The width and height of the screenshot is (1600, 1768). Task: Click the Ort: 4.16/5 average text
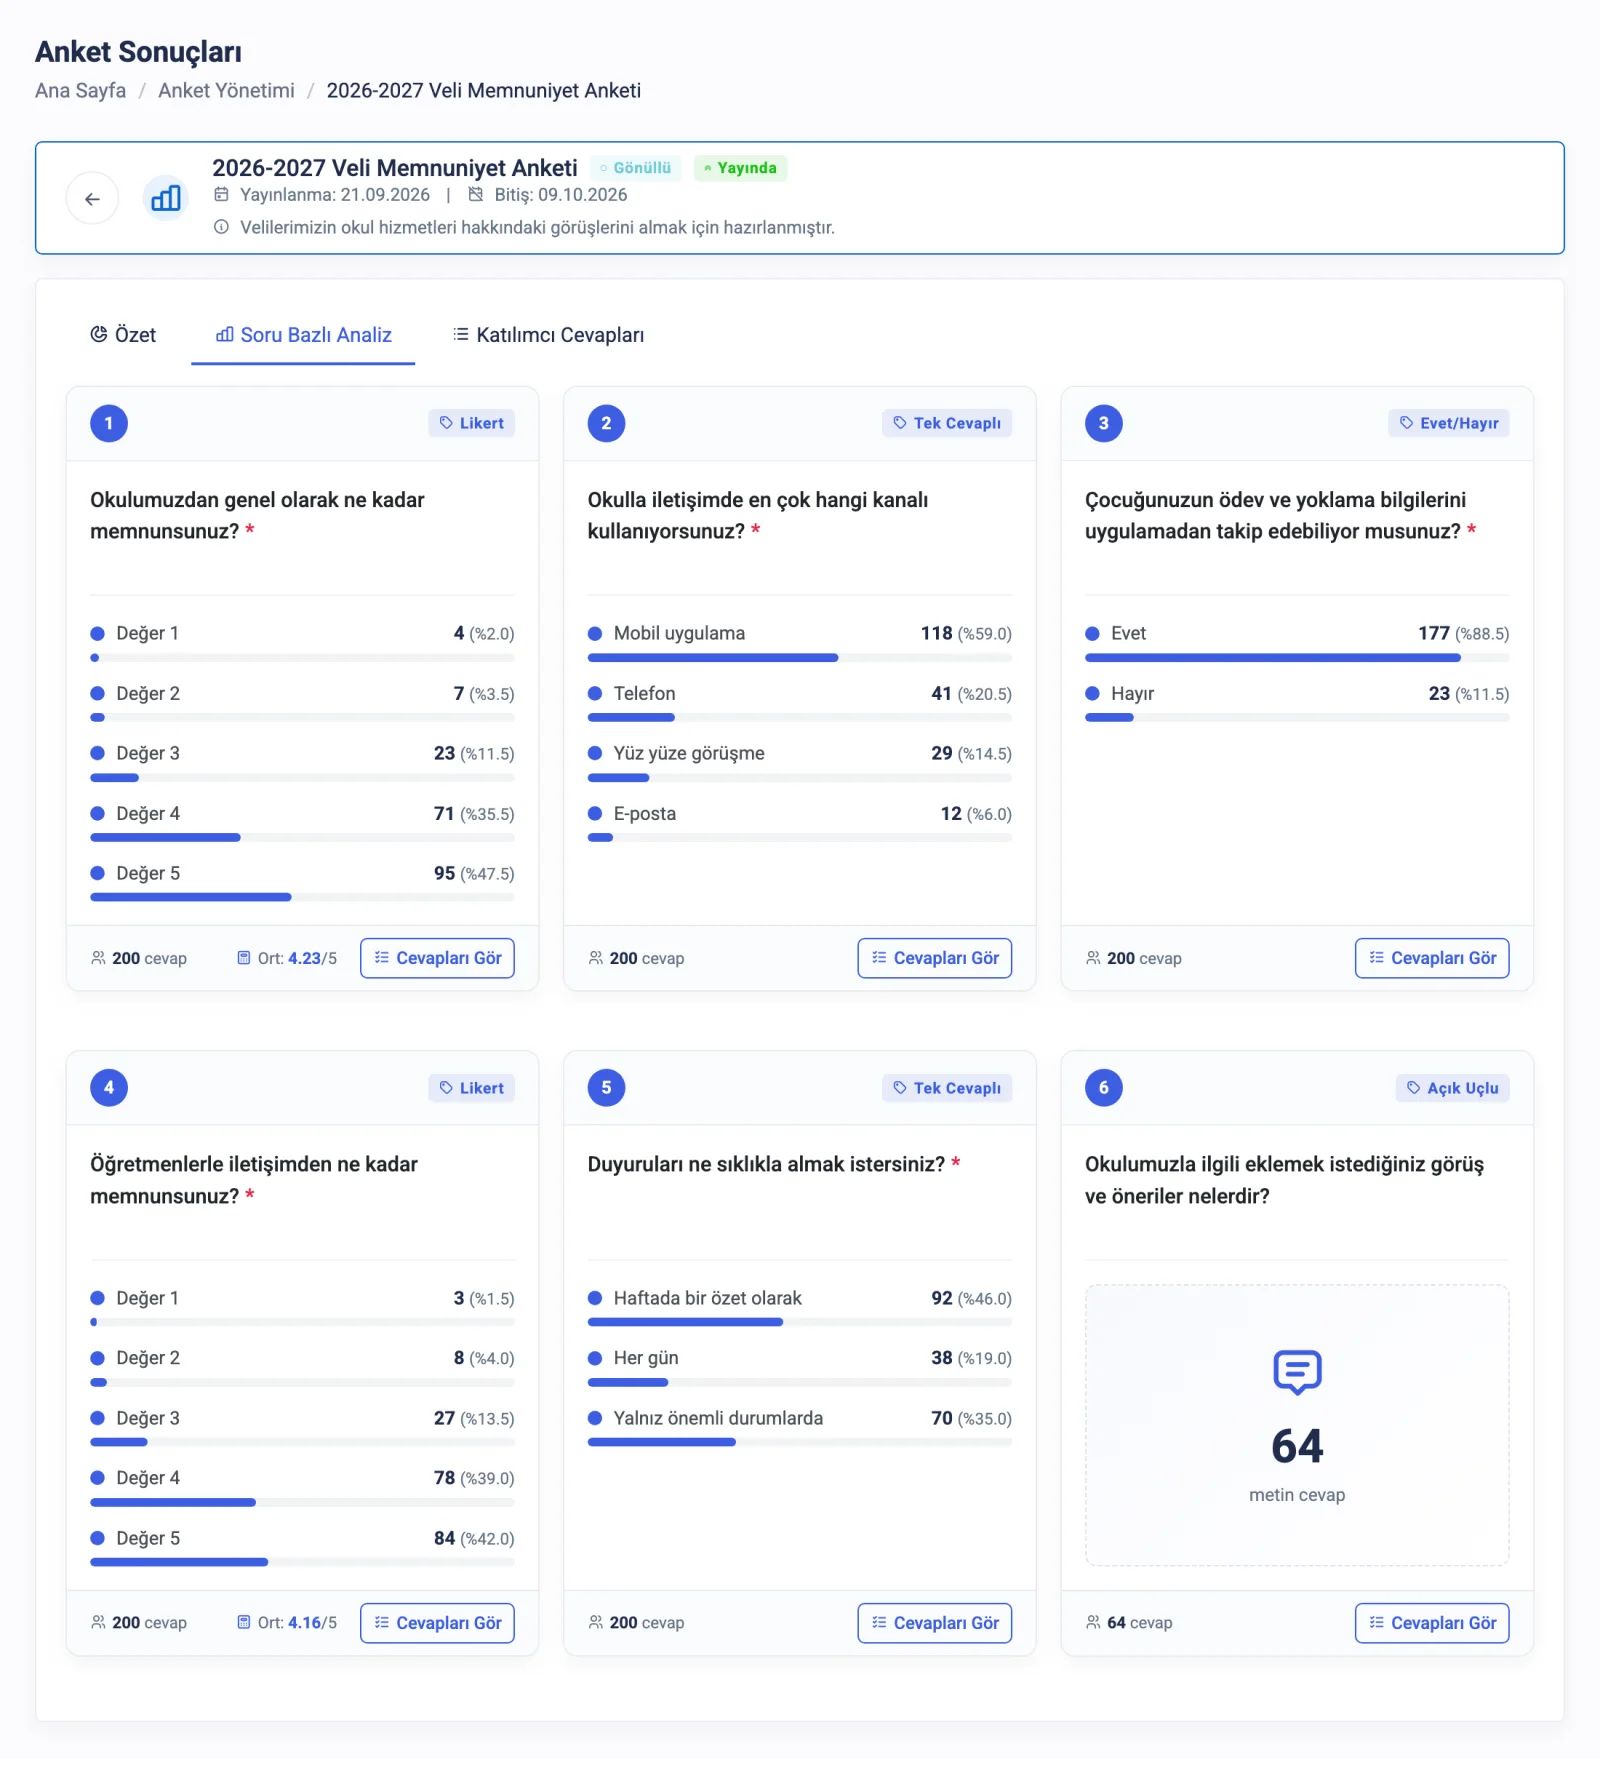pos(287,1622)
